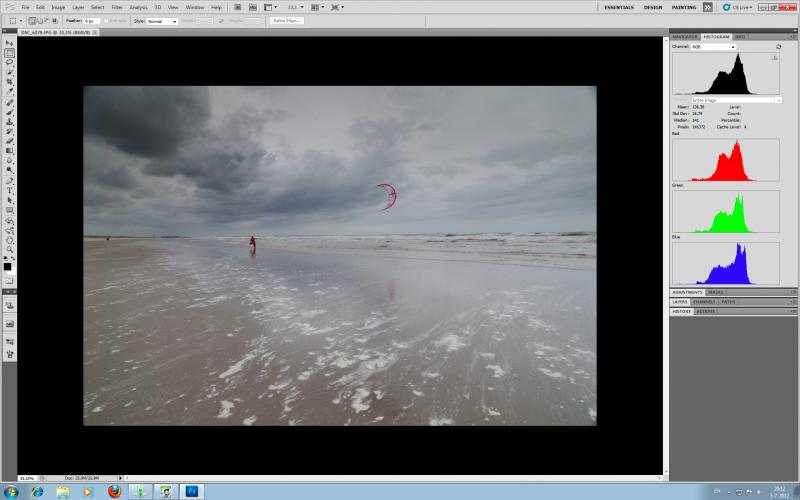Swap foreground and background colors

point(13,259)
